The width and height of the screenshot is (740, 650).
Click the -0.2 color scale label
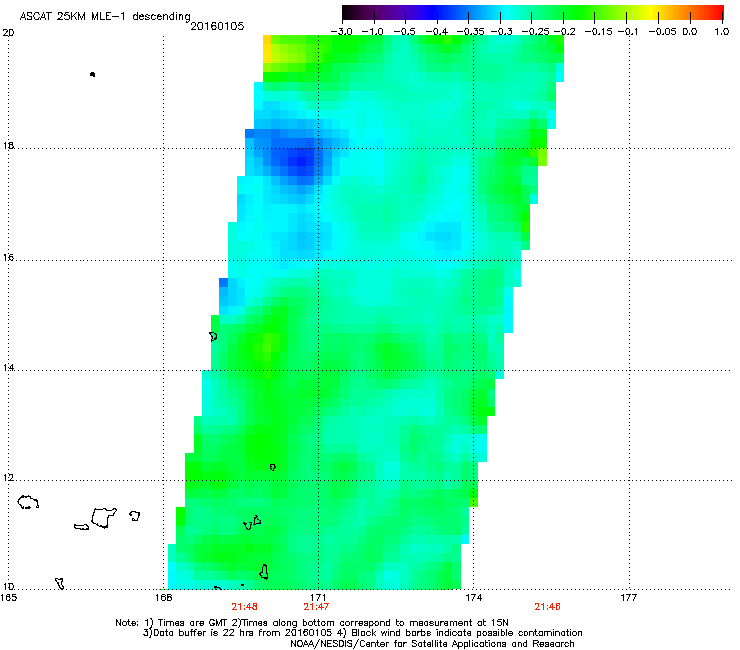[x=564, y=32]
